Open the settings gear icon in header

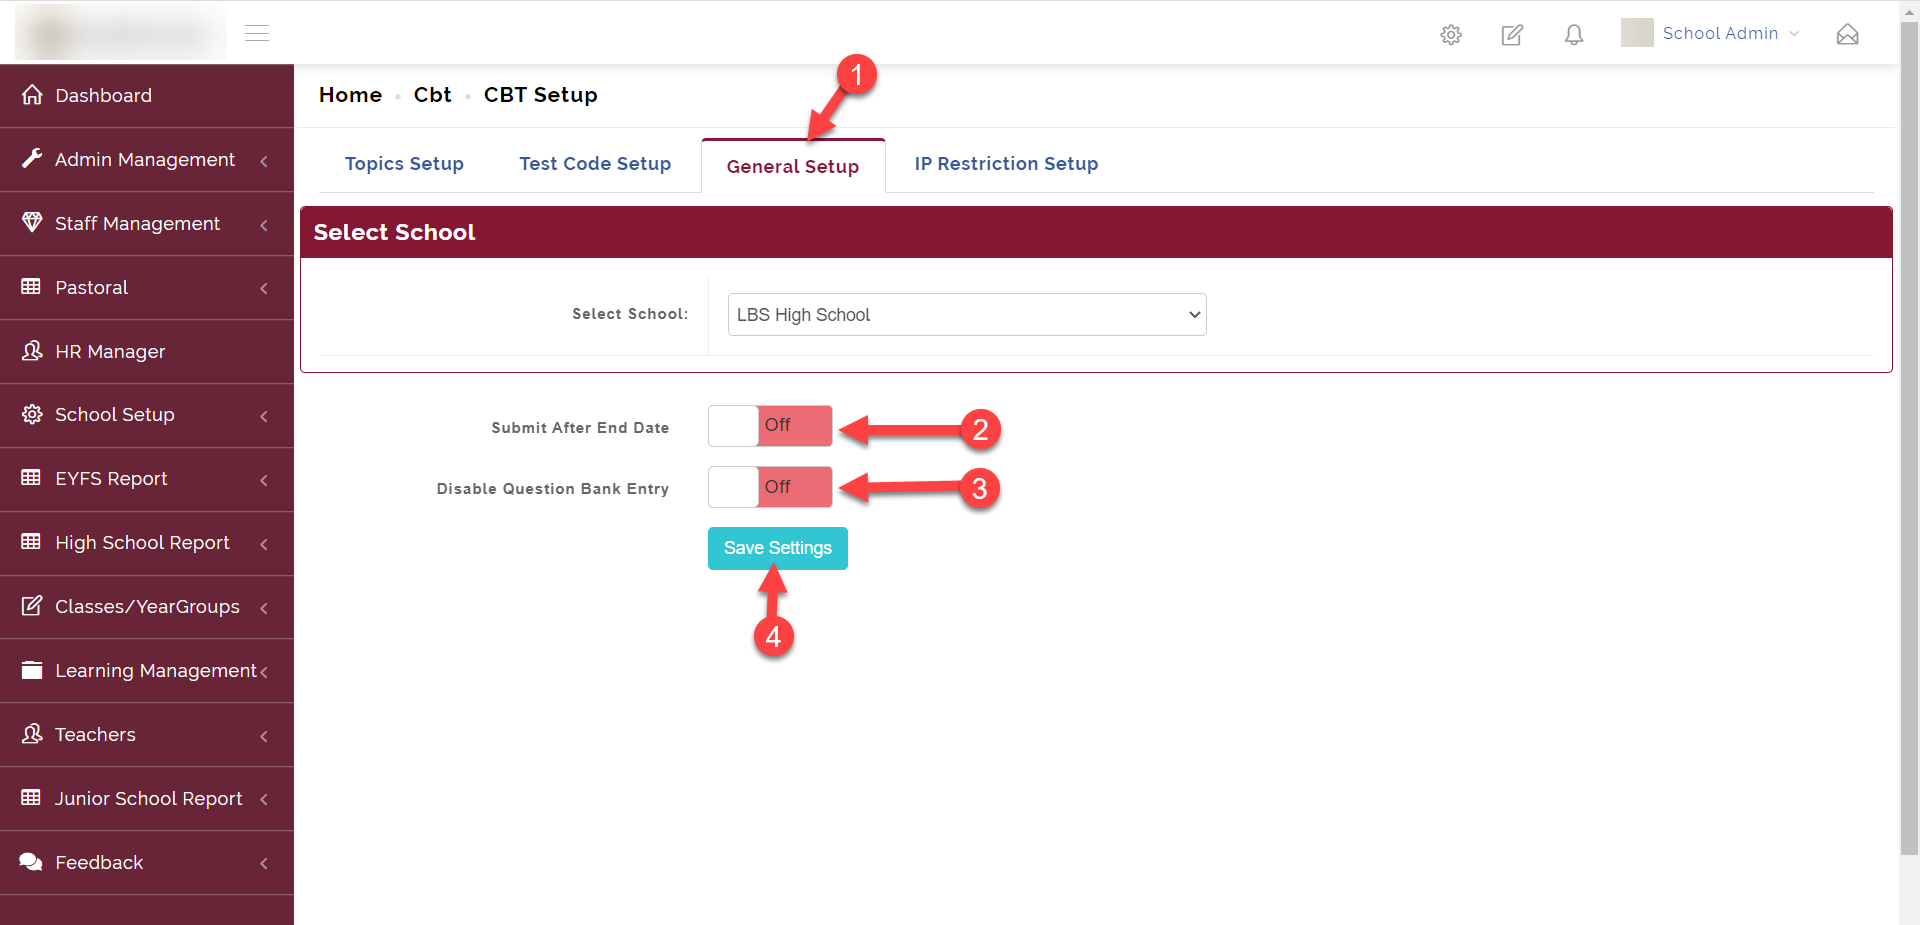pos(1451,35)
